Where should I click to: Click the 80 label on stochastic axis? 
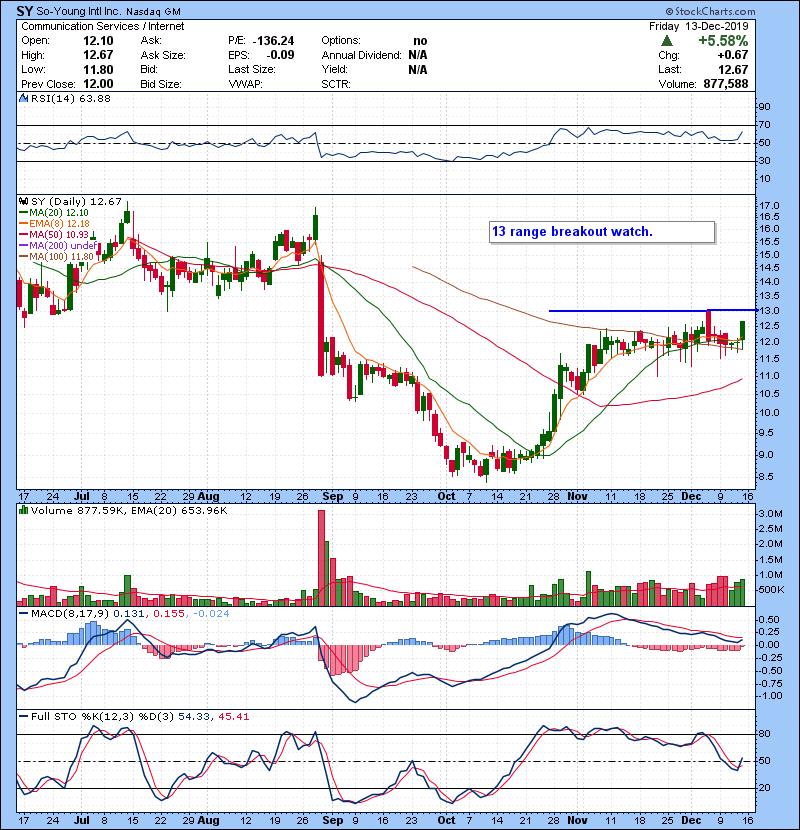[765, 734]
